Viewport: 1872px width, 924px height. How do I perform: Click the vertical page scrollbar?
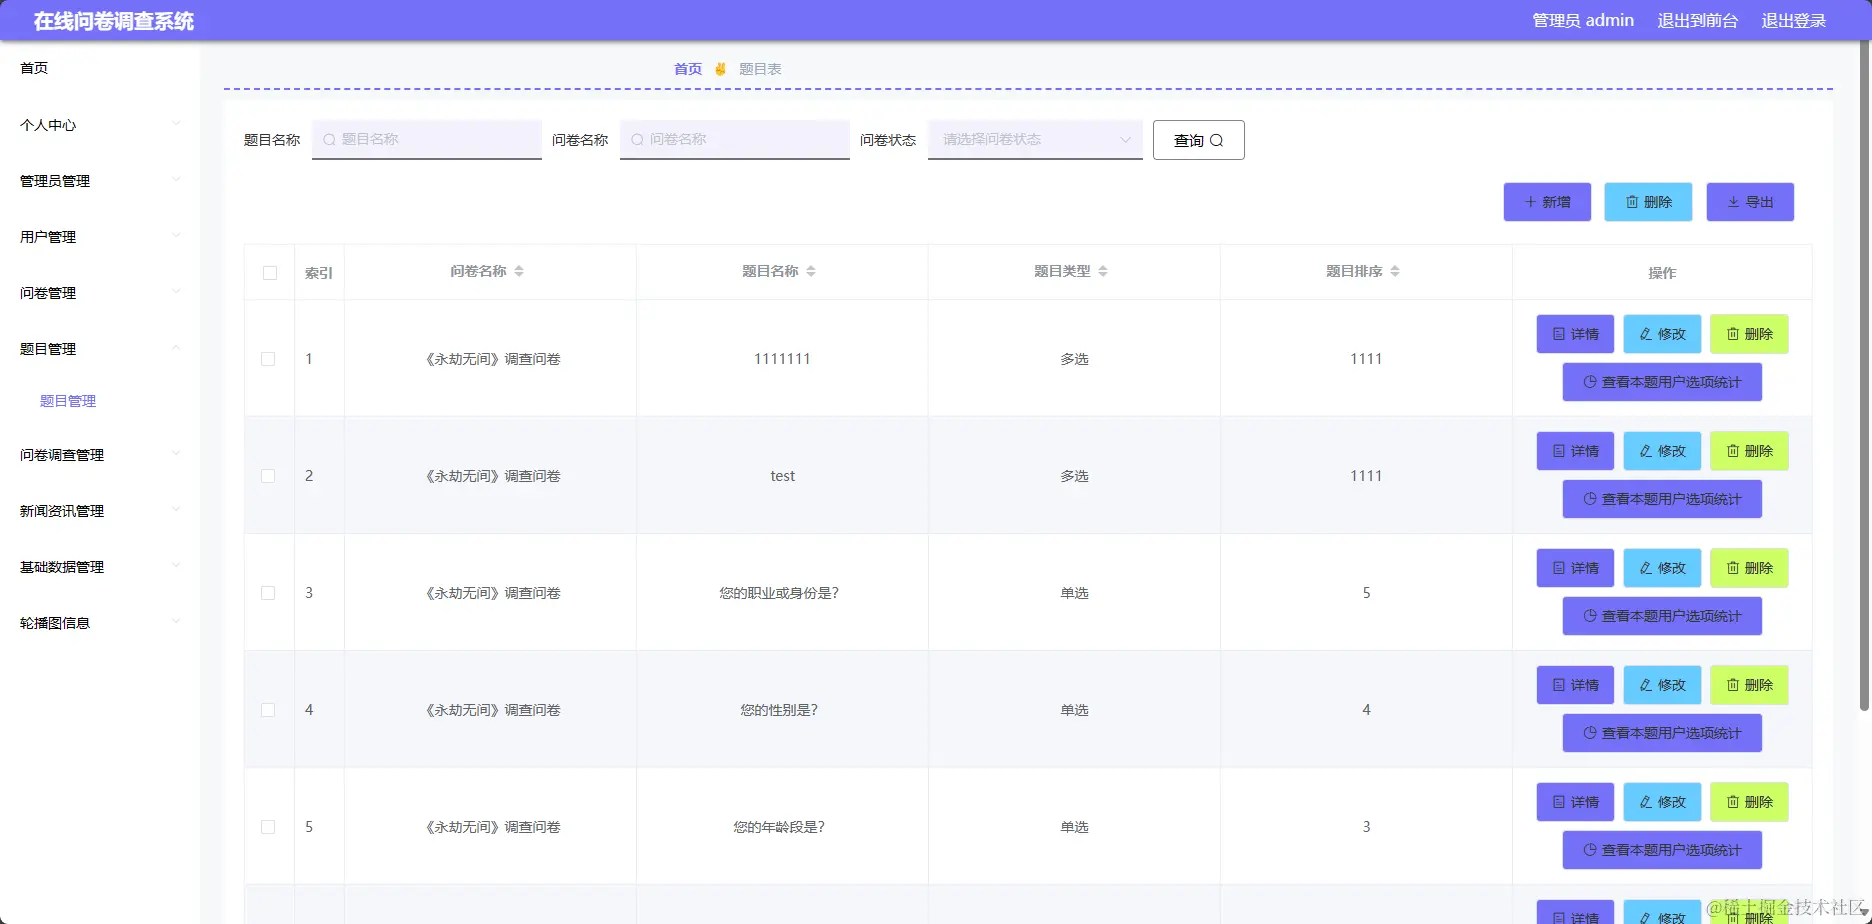tap(1864, 376)
